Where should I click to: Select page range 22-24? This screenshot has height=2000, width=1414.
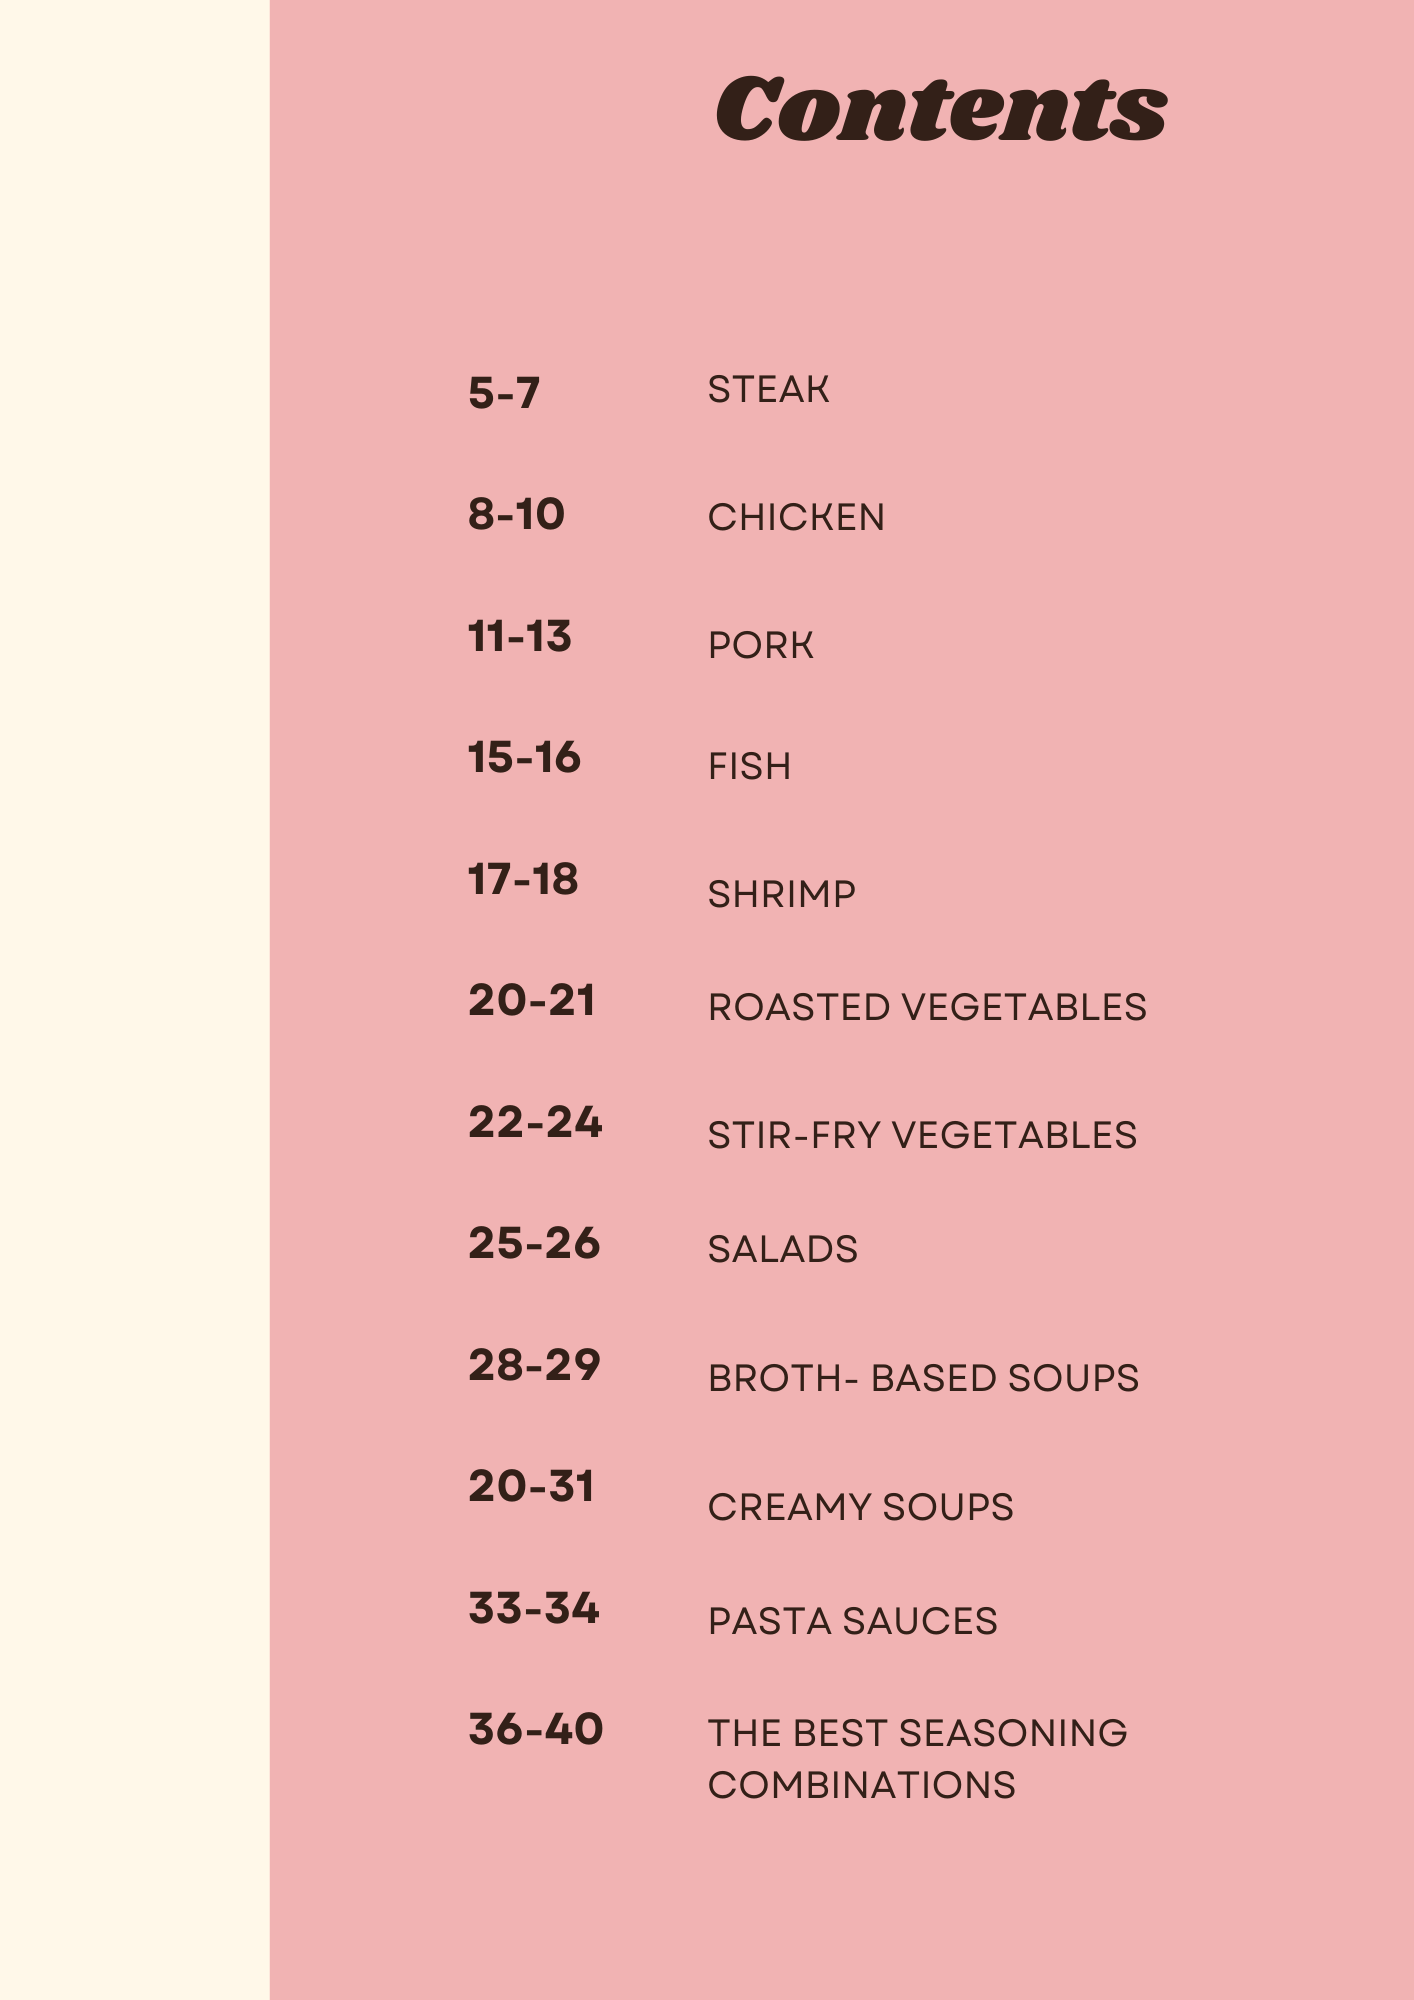coord(535,1122)
